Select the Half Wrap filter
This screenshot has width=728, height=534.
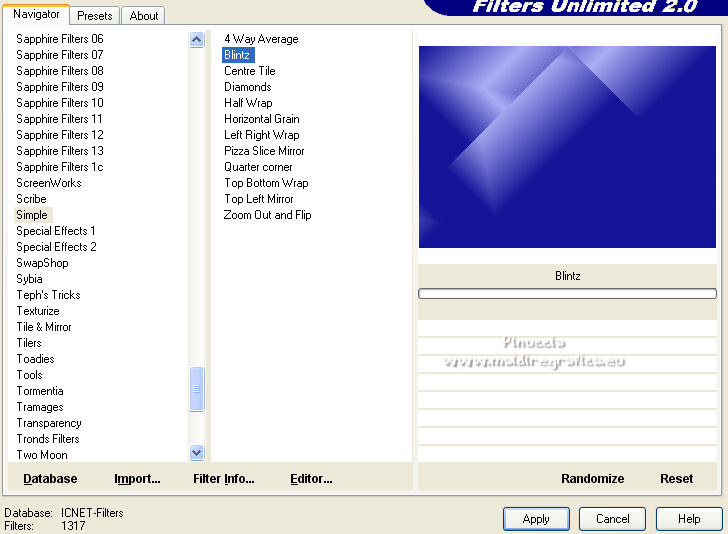pos(248,103)
